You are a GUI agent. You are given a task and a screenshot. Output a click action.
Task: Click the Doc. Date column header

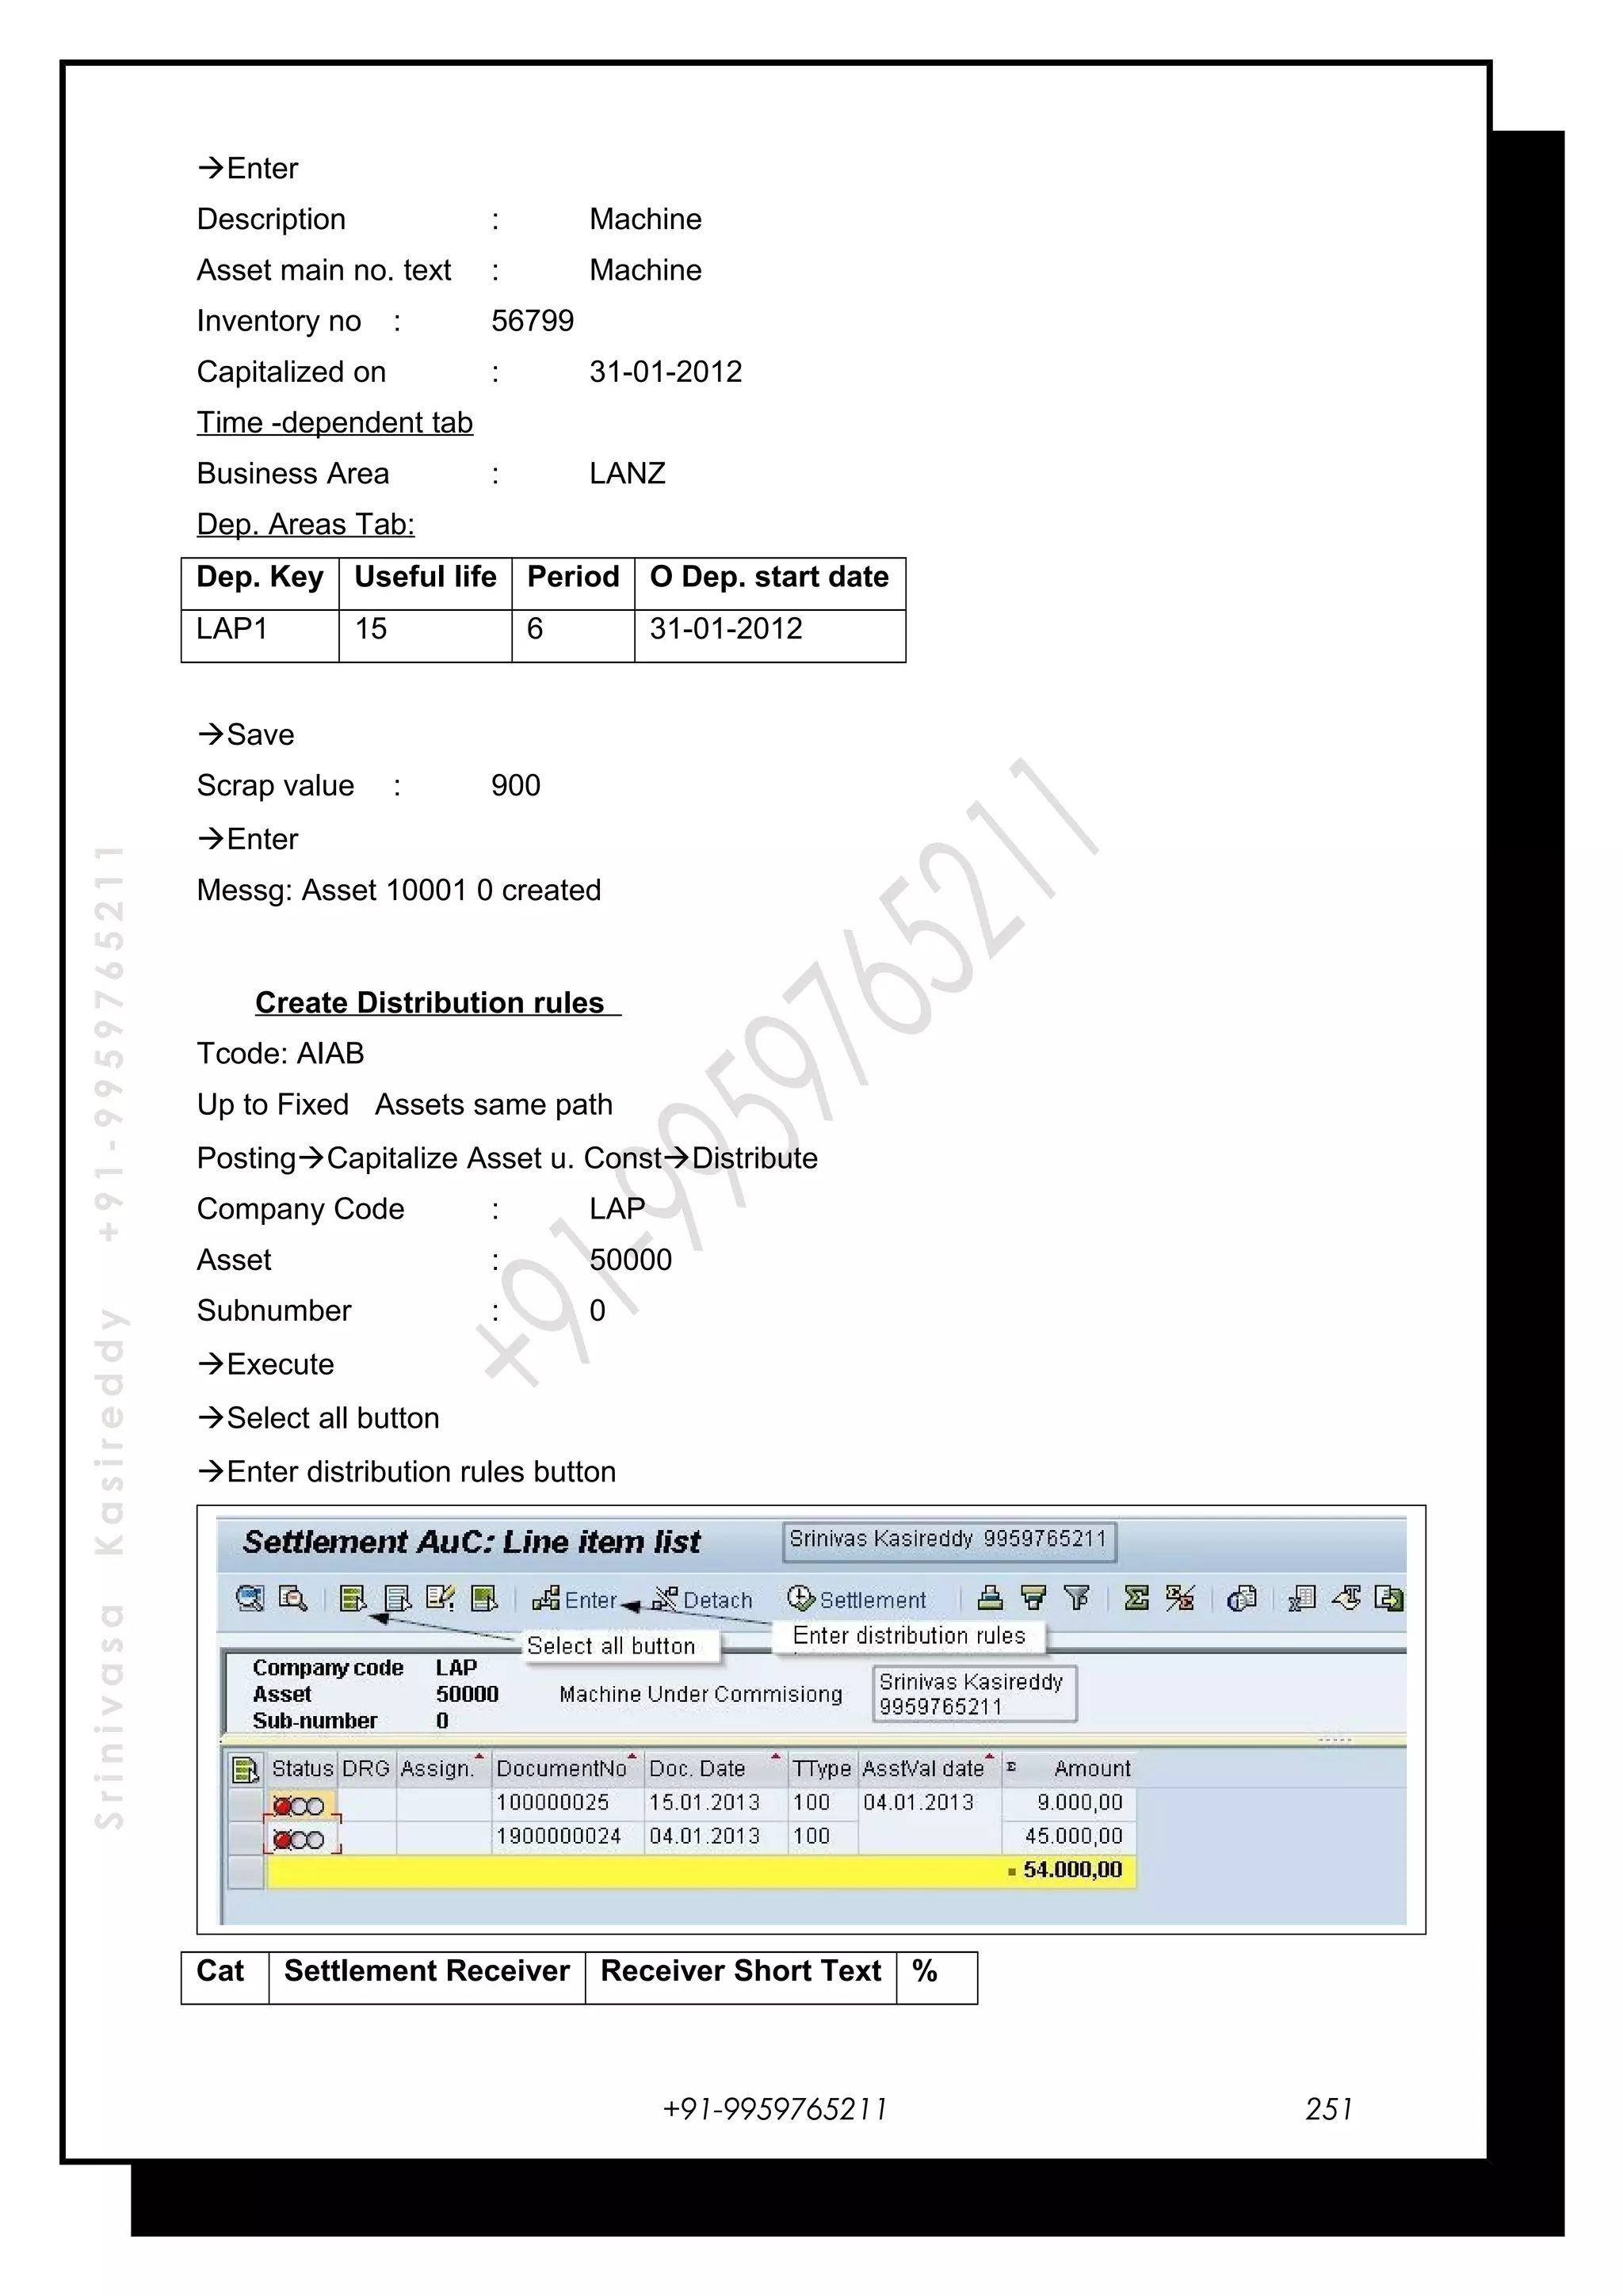(697, 1769)
